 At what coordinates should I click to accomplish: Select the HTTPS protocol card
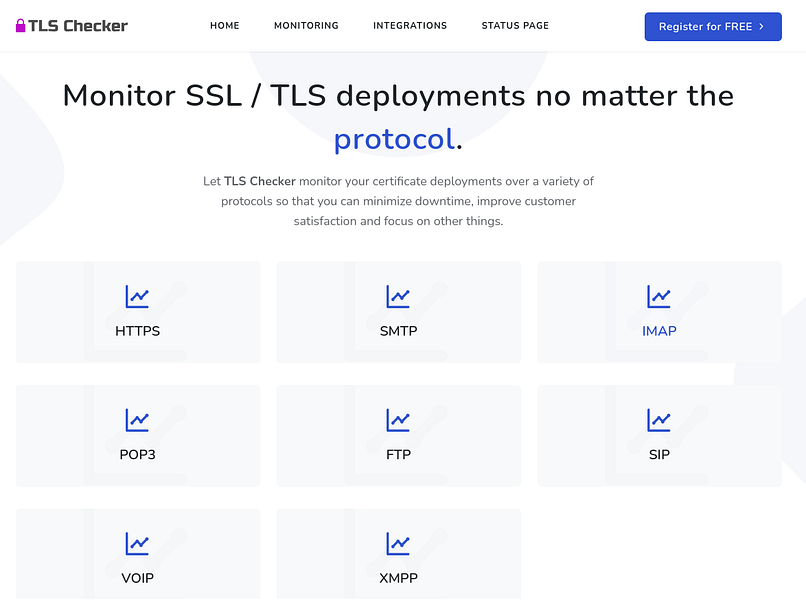(x=137, y=311)
